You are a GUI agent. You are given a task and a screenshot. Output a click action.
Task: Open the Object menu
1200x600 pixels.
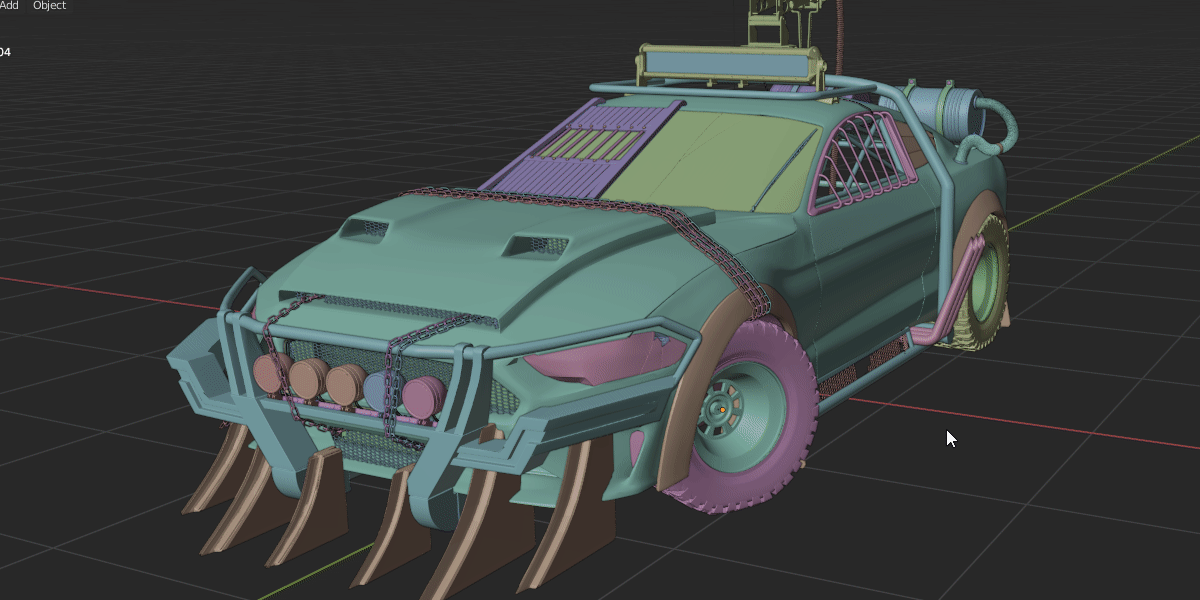pos(49,6)
